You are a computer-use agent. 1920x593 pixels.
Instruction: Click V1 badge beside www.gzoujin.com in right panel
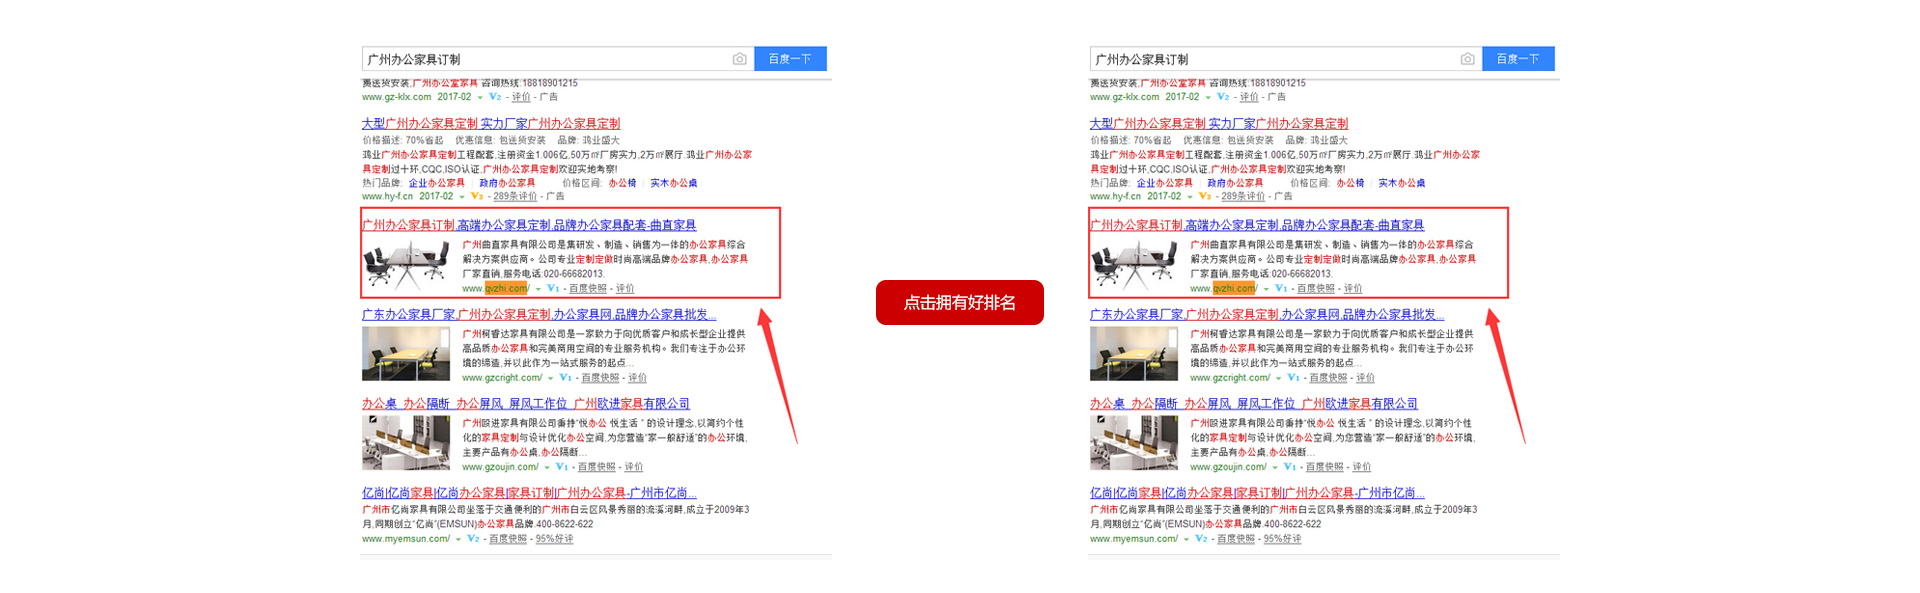[x=1289, y=467]
